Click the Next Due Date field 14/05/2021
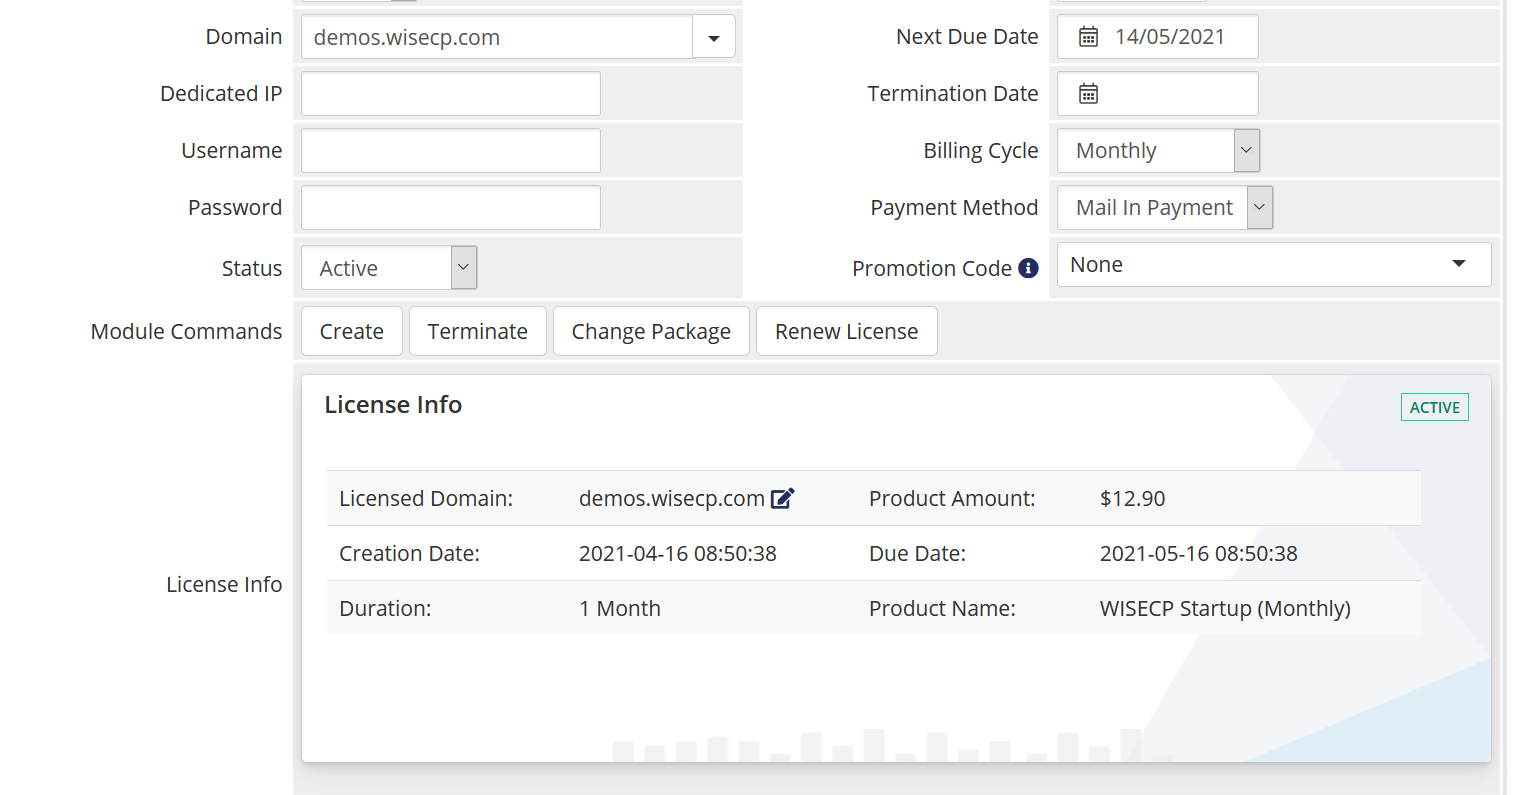Viewport: 1521px width, 795px height. (x=1158, y=37)
